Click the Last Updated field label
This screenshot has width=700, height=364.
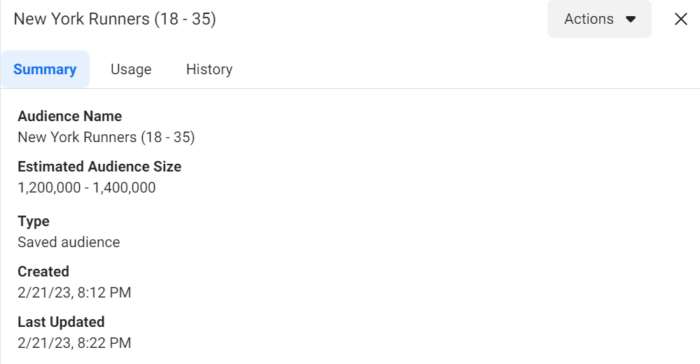click(61, 322)
